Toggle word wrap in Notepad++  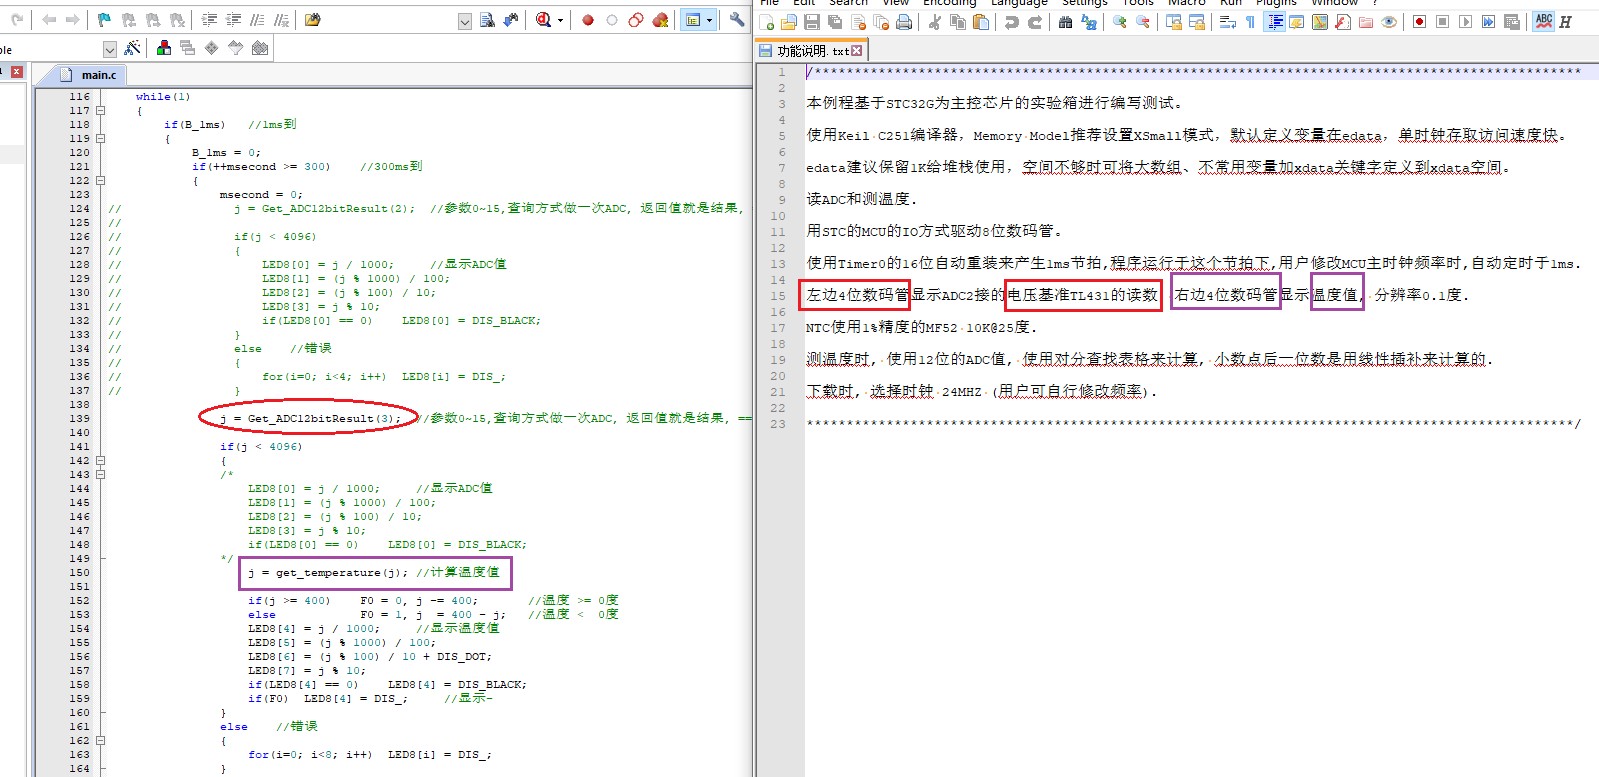(x=1227, y=22)
